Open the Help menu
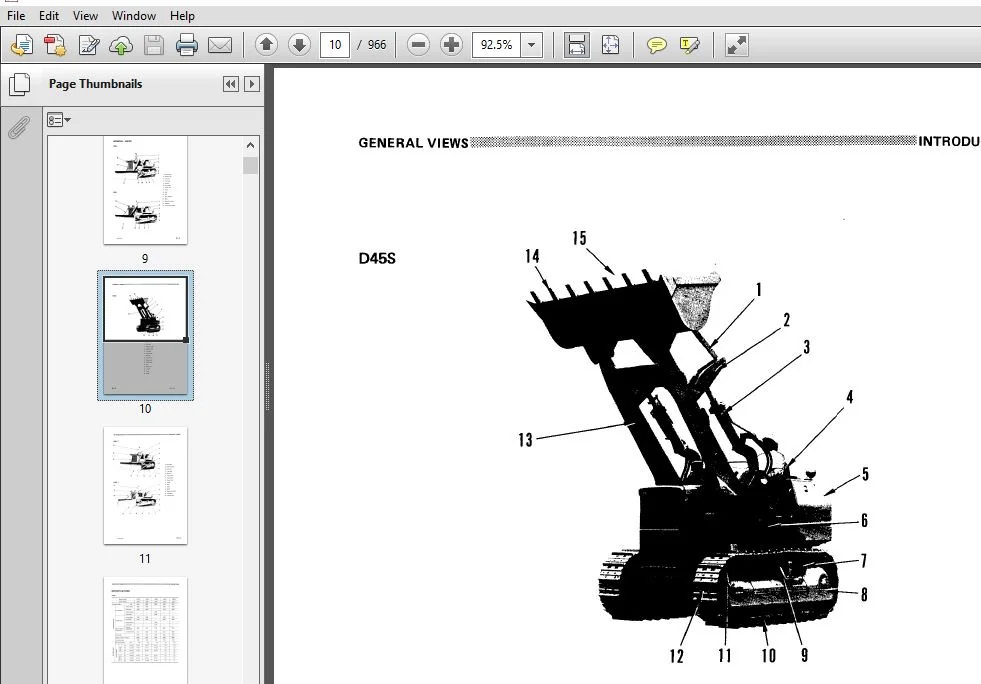Image resolution: width=981 pixels, height=684 pixels. 182,16
